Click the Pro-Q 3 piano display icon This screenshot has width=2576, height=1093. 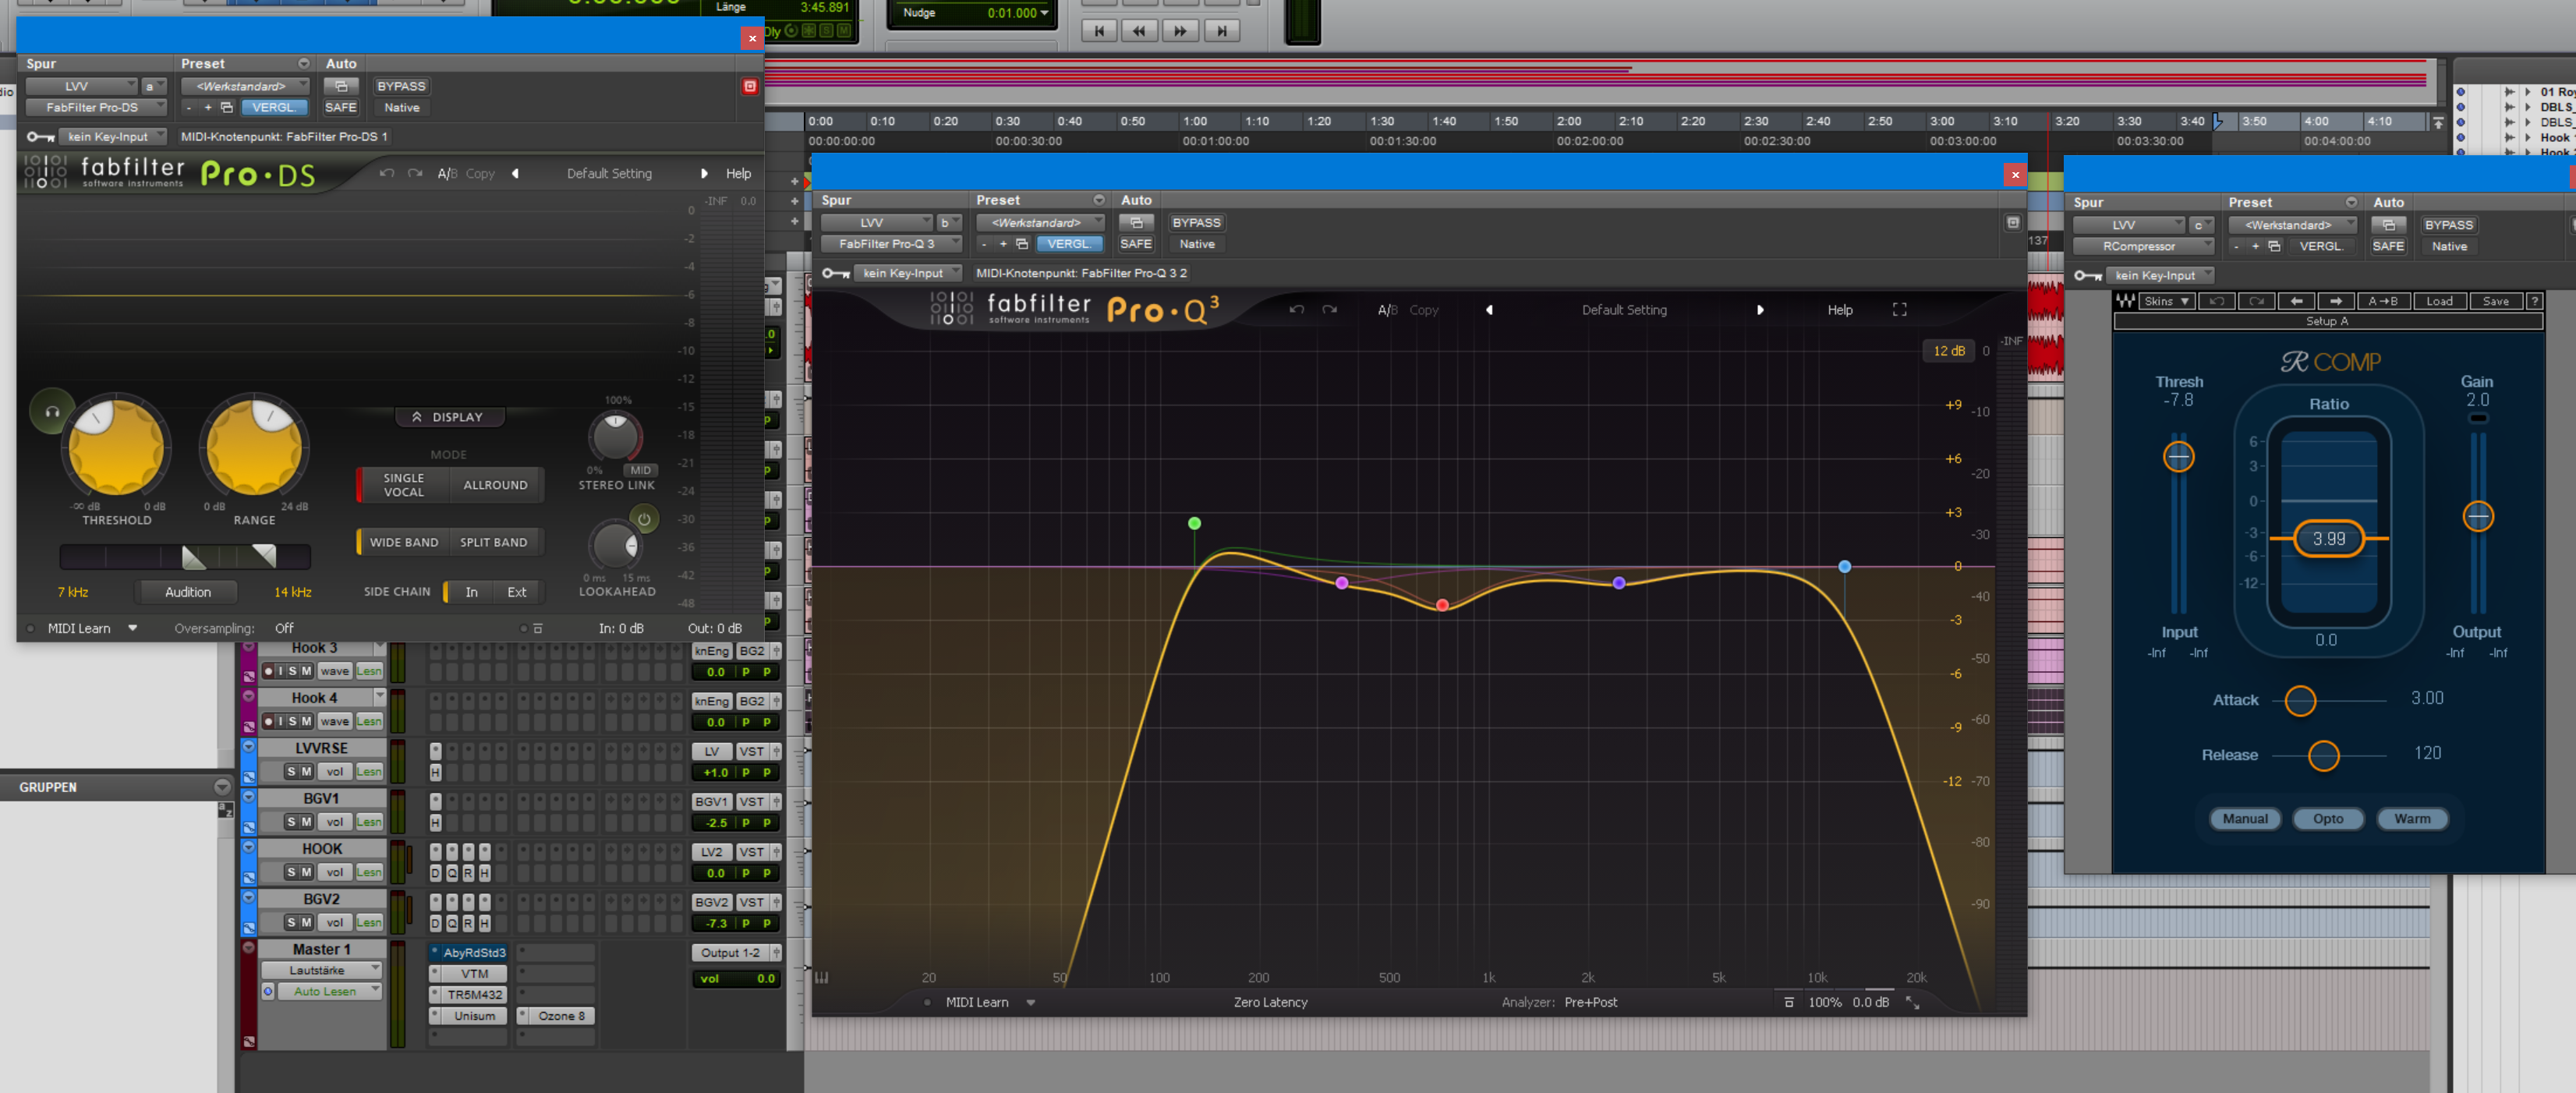tap(822, 977)
